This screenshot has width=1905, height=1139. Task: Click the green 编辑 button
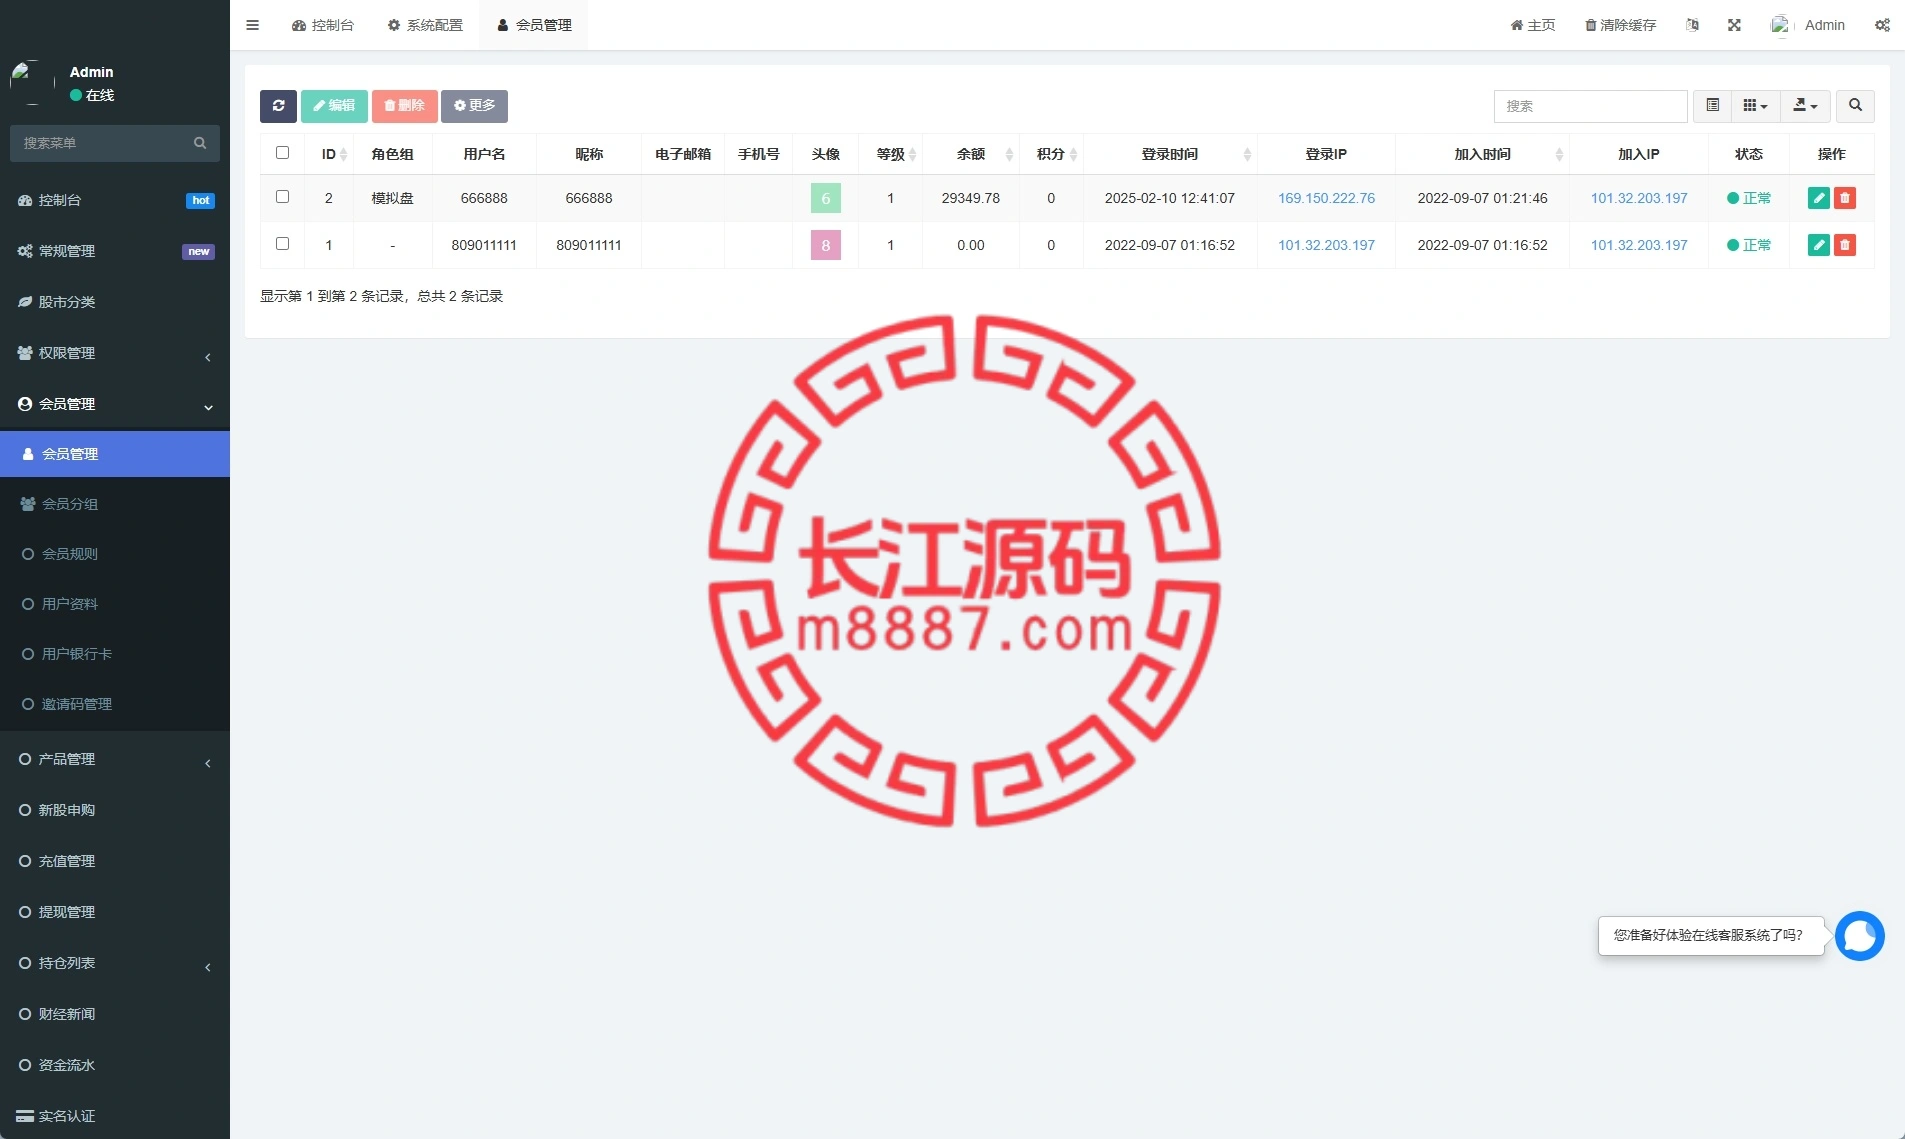coord(334,106)
